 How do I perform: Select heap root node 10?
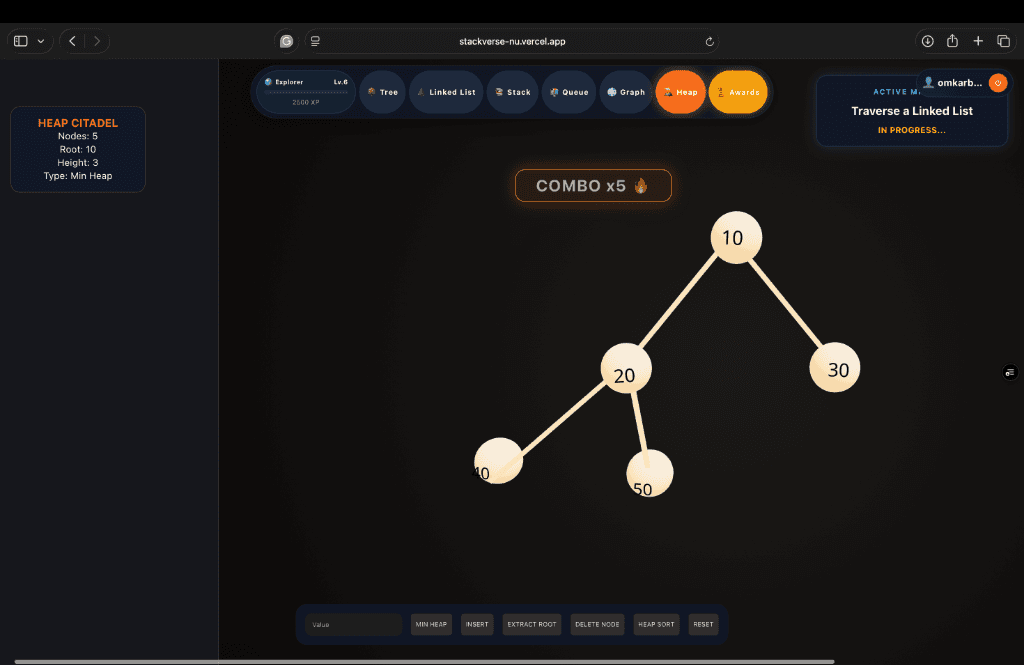click(x=736, y=237)
